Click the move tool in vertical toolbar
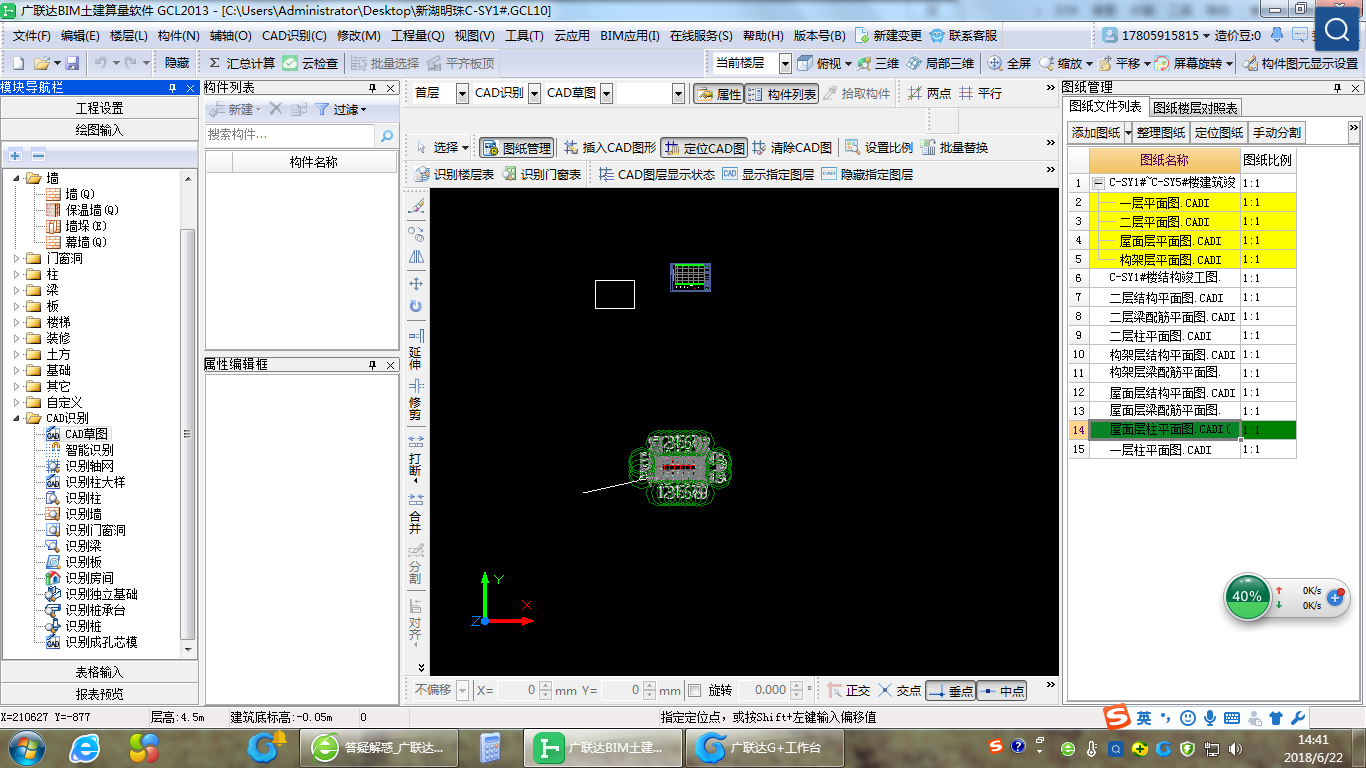 pos(416,284)
